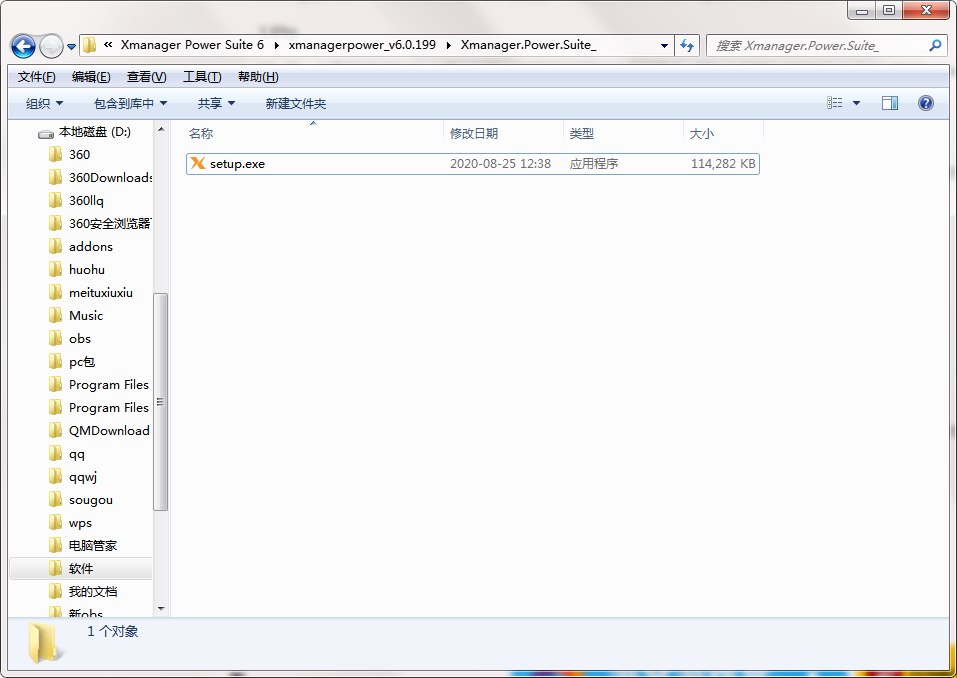Click folder icon beside 电脑管家
The height and width of the screenshot is (678, 957).
coord(55,546)
